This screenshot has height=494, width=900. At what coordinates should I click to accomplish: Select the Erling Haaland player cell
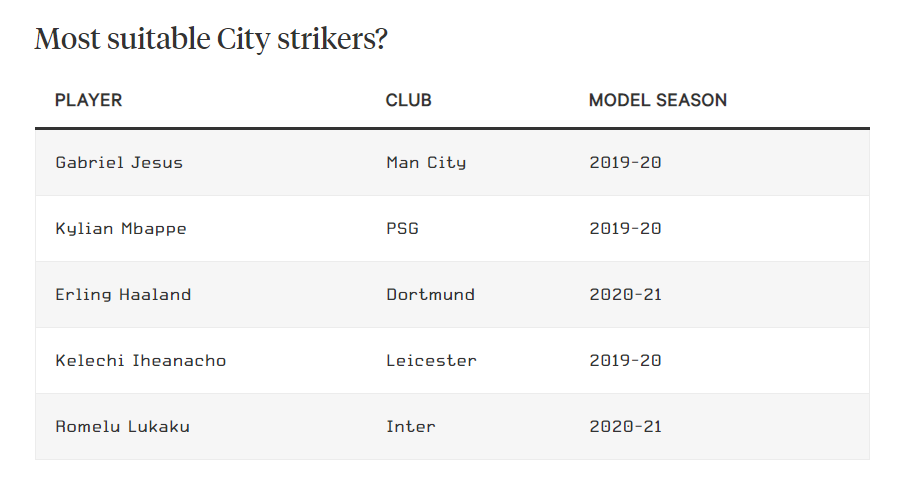coord(123,294)
